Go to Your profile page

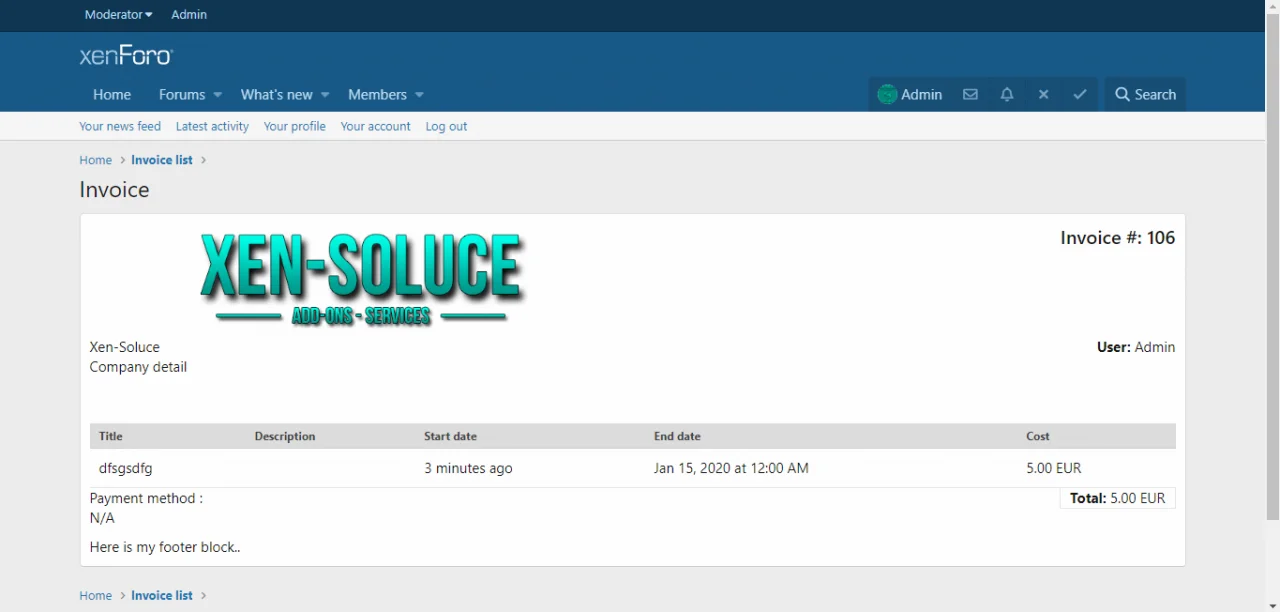(x=294, y=127)
